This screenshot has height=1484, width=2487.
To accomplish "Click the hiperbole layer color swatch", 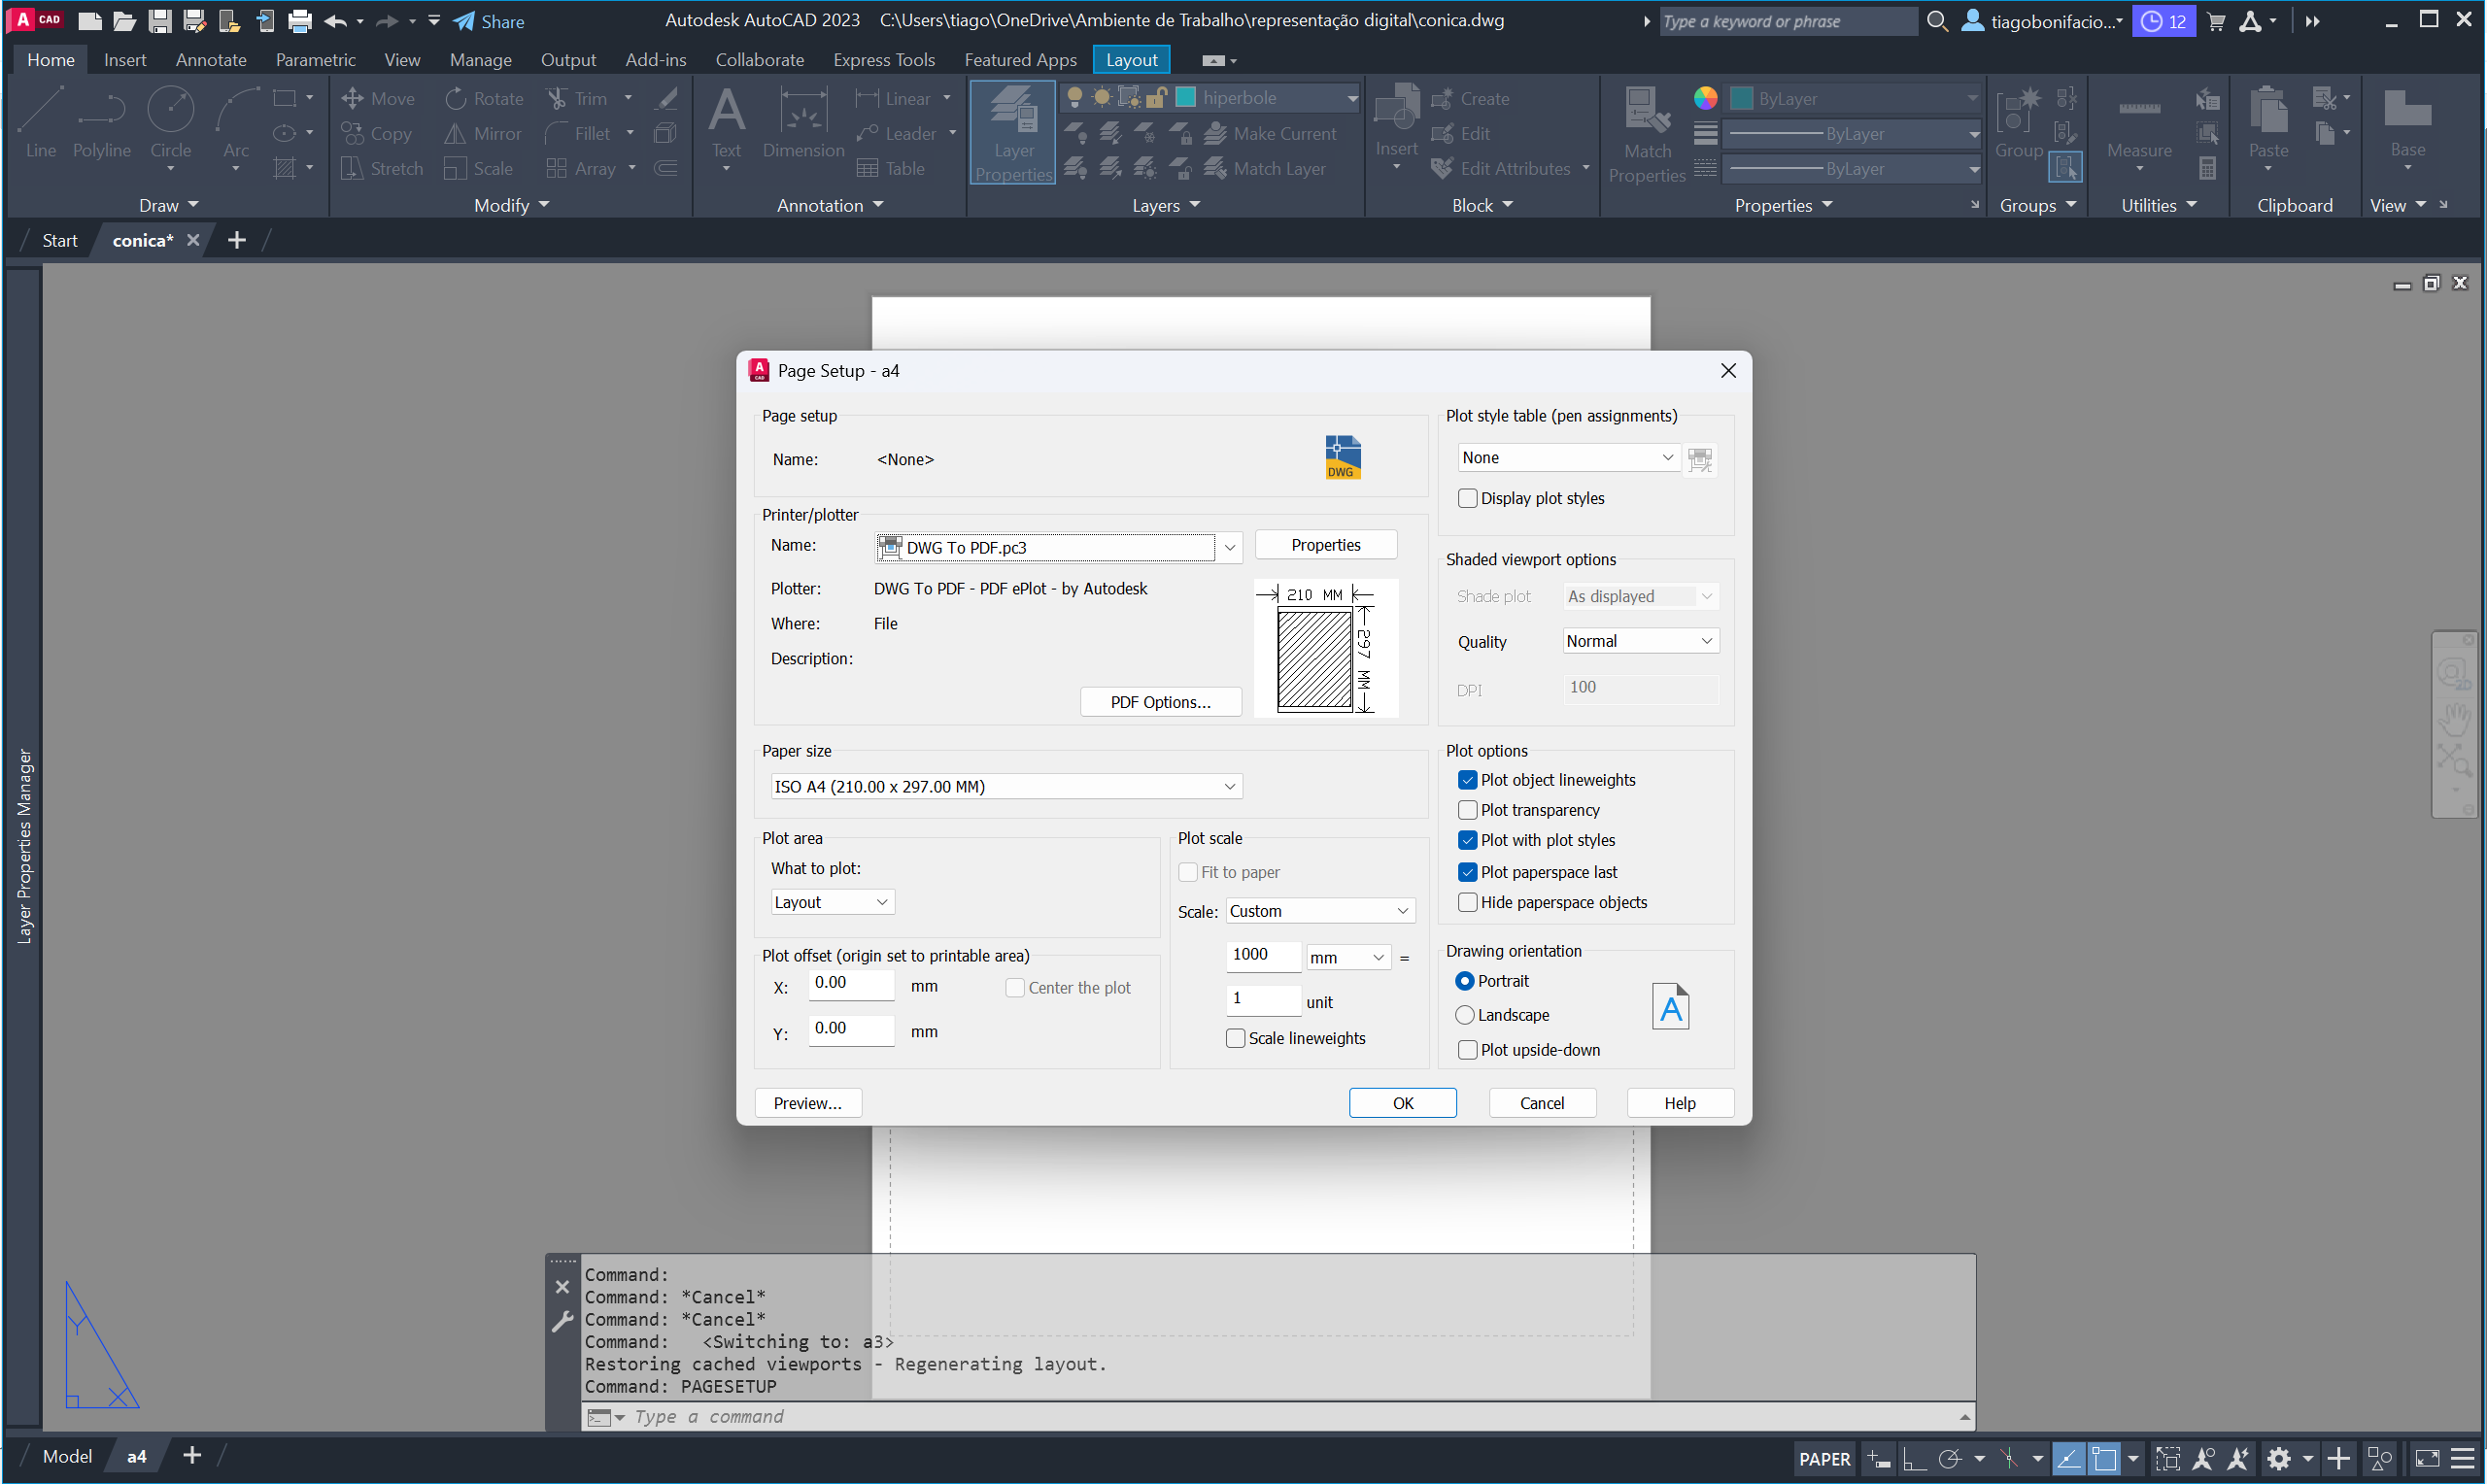I will 1185,98.
